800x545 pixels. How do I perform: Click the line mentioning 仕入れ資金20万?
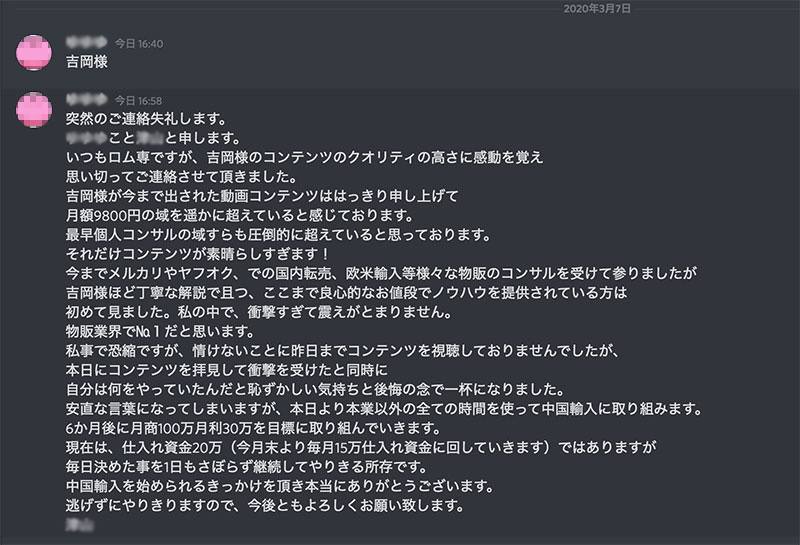tap(361, 447)
